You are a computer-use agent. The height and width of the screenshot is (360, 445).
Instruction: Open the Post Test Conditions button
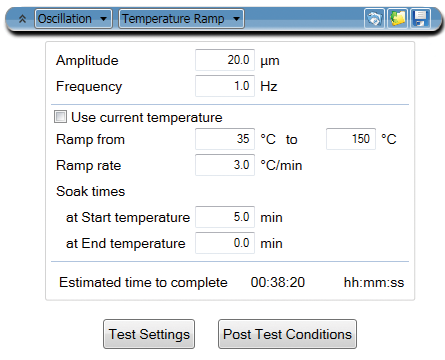pos(287,334)
